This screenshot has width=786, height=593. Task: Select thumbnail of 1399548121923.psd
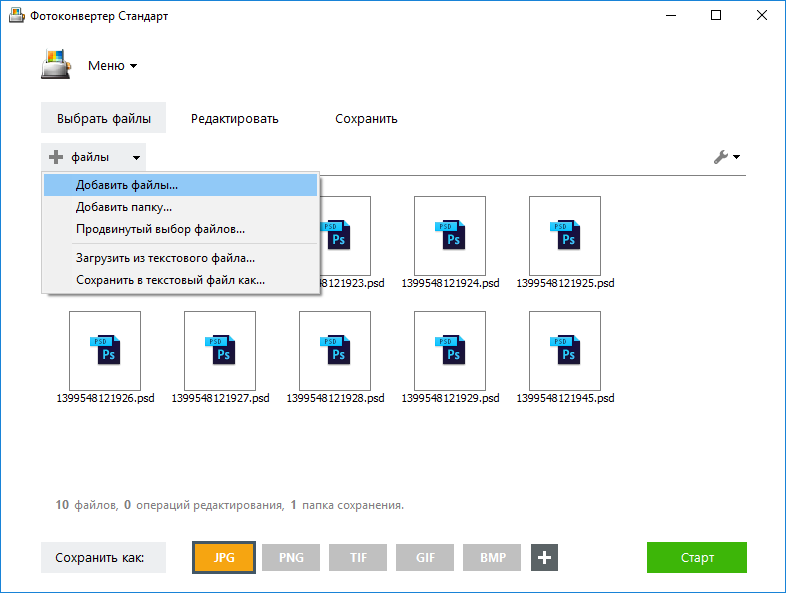click(345, 236)
